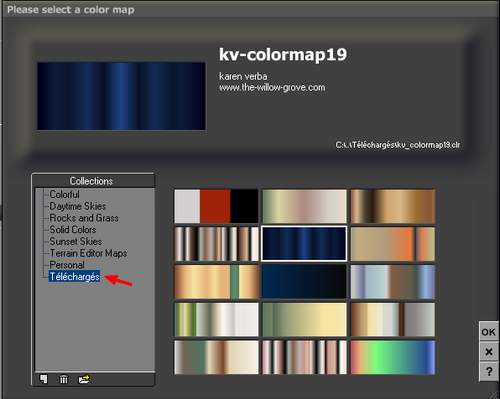Open the Sunset Skies collection
The height and width of the screenshot is (399, 500).
click(76, 241)
